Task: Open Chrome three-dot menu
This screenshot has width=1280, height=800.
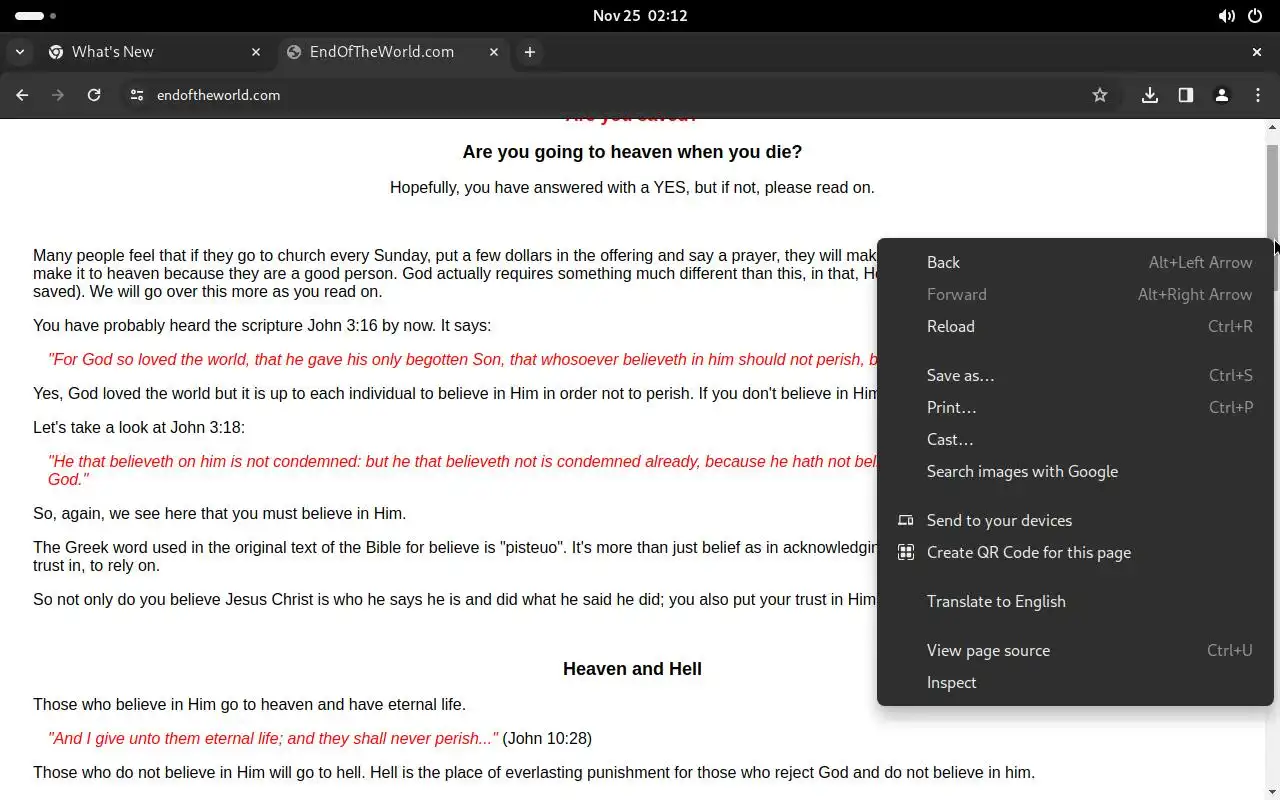Action: (1258, 95)
